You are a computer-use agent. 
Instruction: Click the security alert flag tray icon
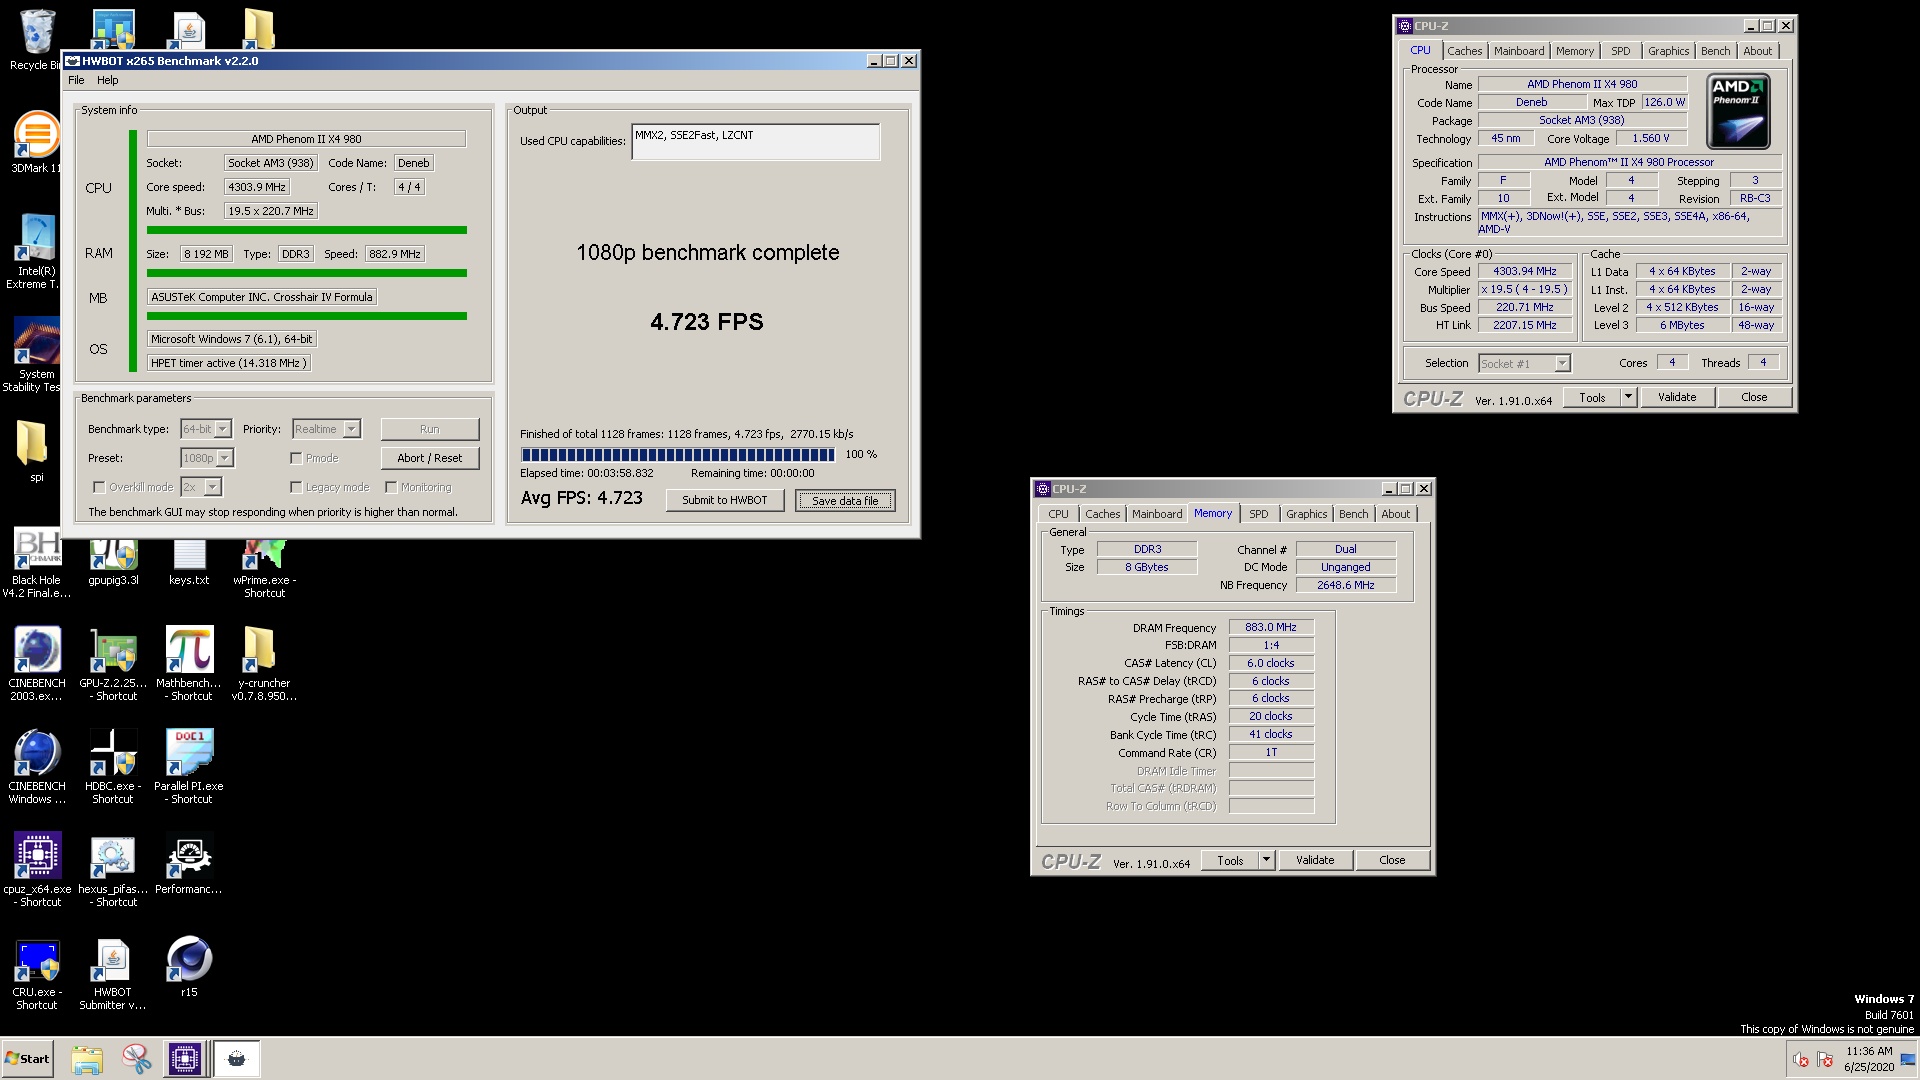[x=1825, y=1060]
